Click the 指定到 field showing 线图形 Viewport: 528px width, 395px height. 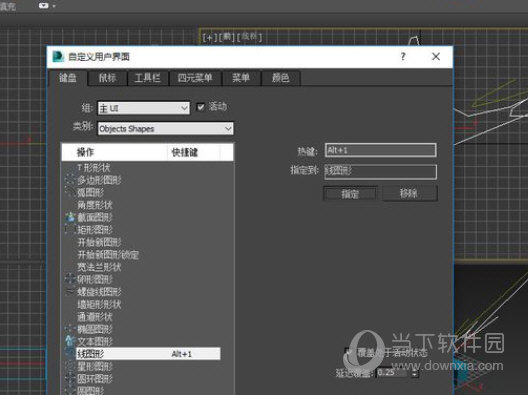tap(381, 171)
